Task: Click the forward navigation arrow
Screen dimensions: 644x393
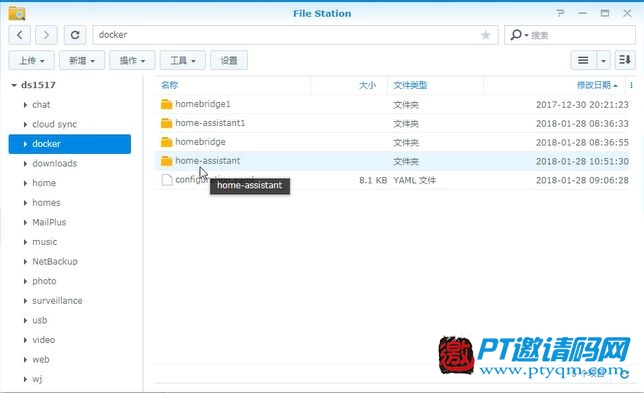Action: point(46,35)
